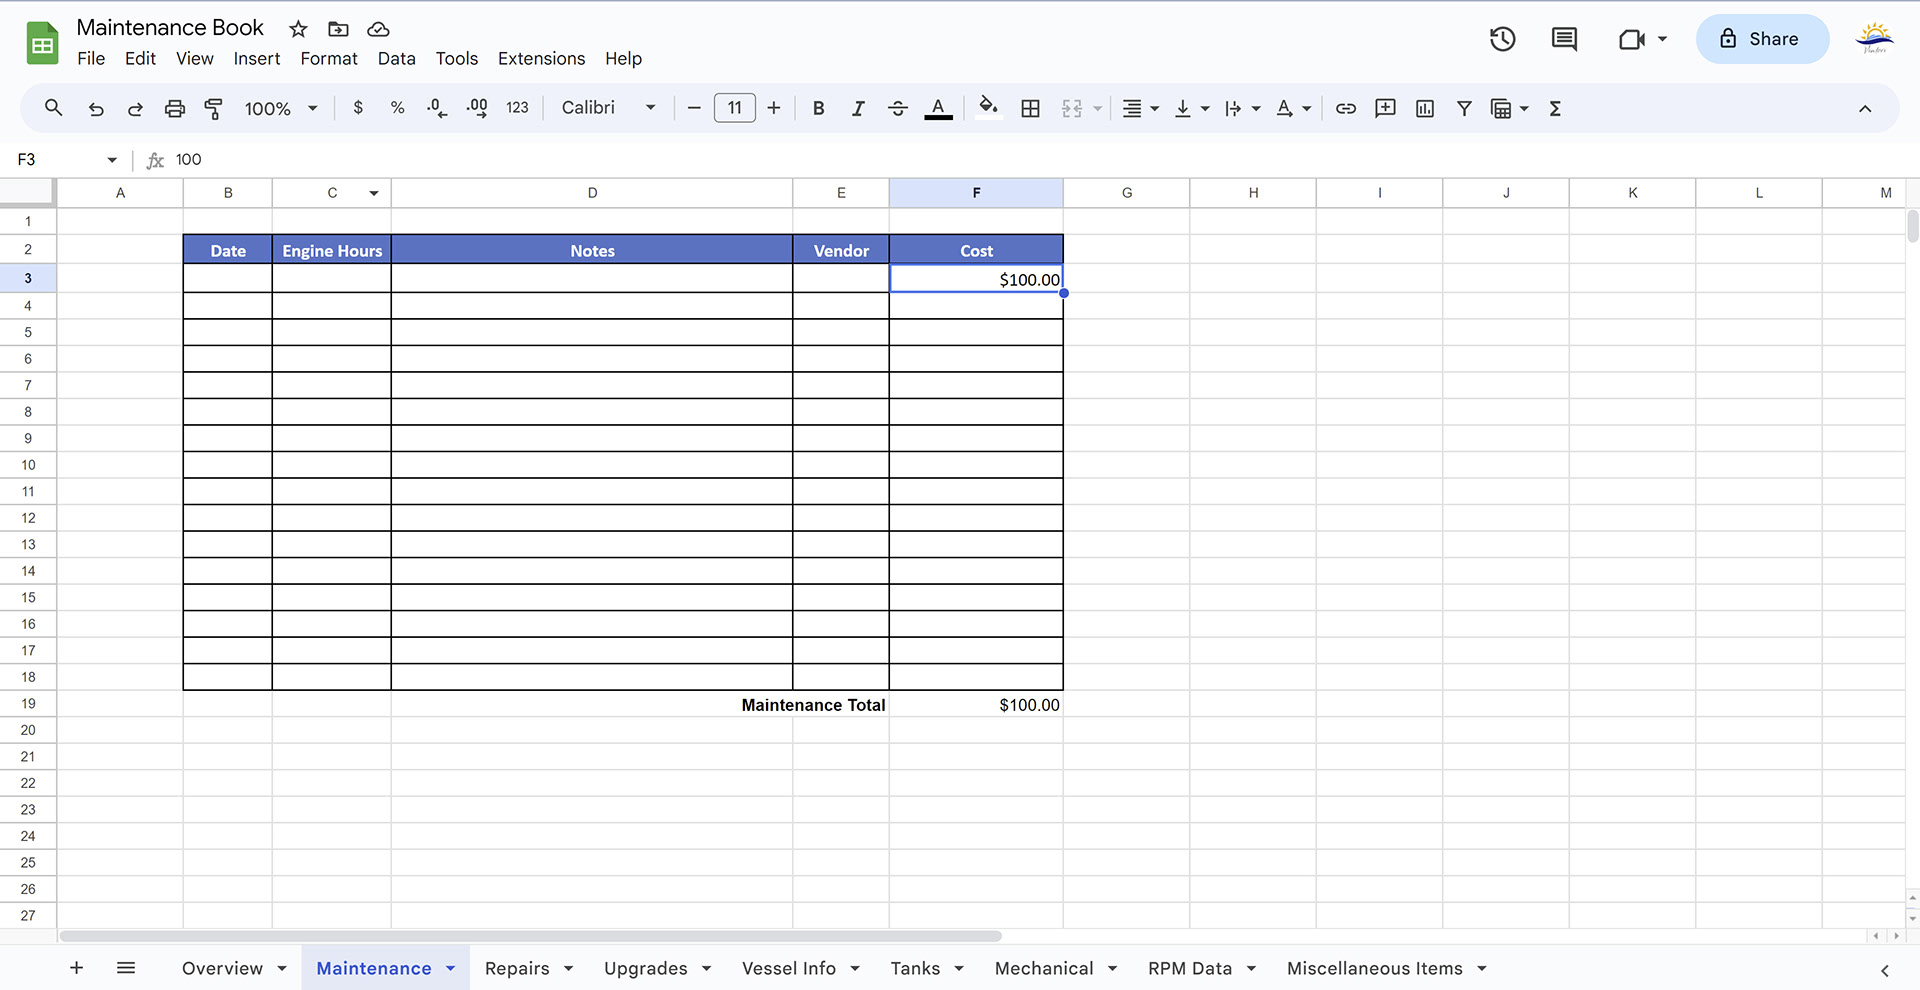
Task: Apply currency format dollar icon
Action: tap(358, 108)
